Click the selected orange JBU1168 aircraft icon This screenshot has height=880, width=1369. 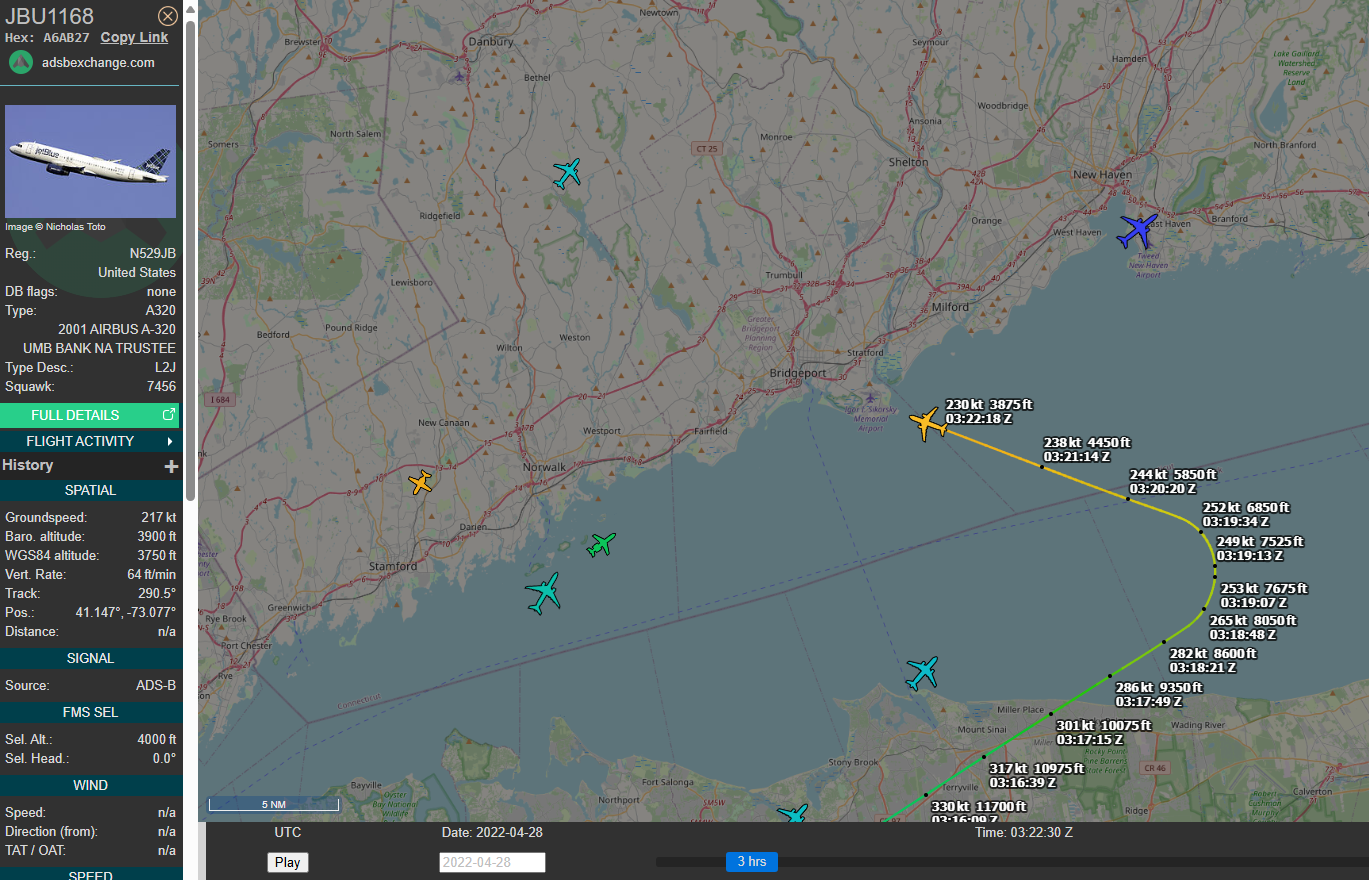(x=928, y=423)
